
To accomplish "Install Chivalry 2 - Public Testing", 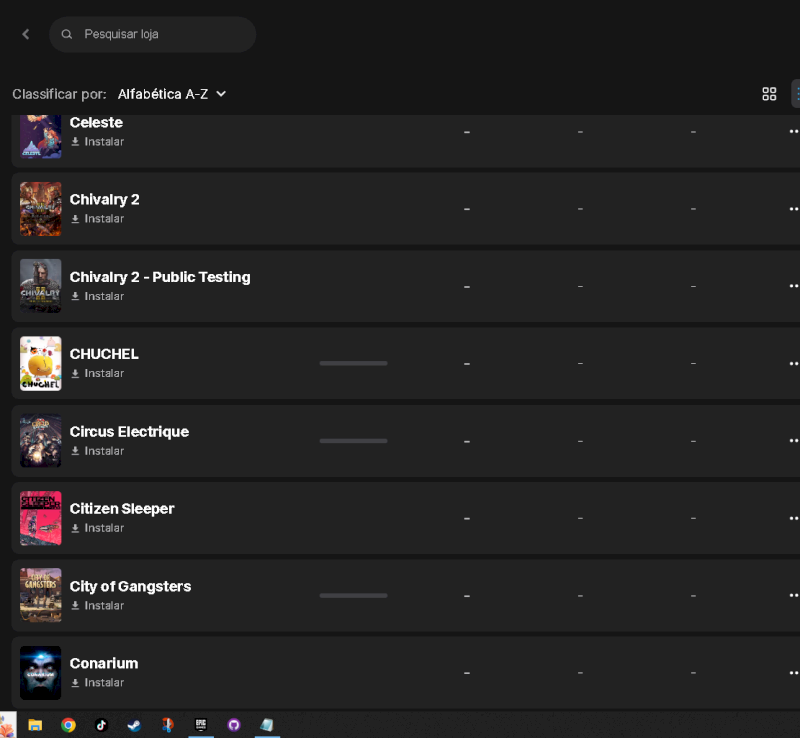I will tap(97, 297).
